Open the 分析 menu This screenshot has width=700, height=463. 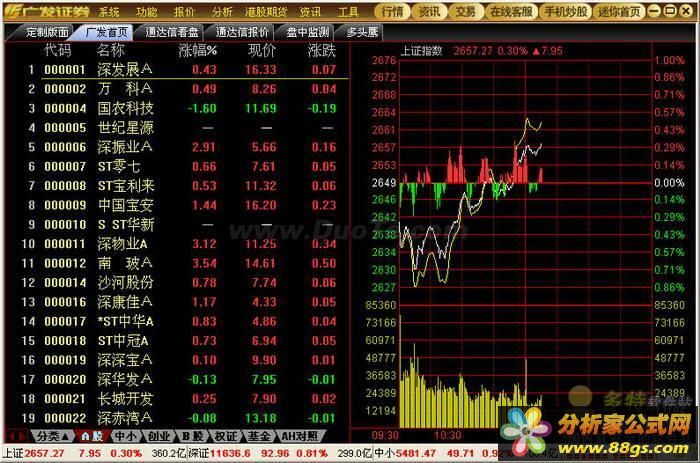click(x=222, y=12)
